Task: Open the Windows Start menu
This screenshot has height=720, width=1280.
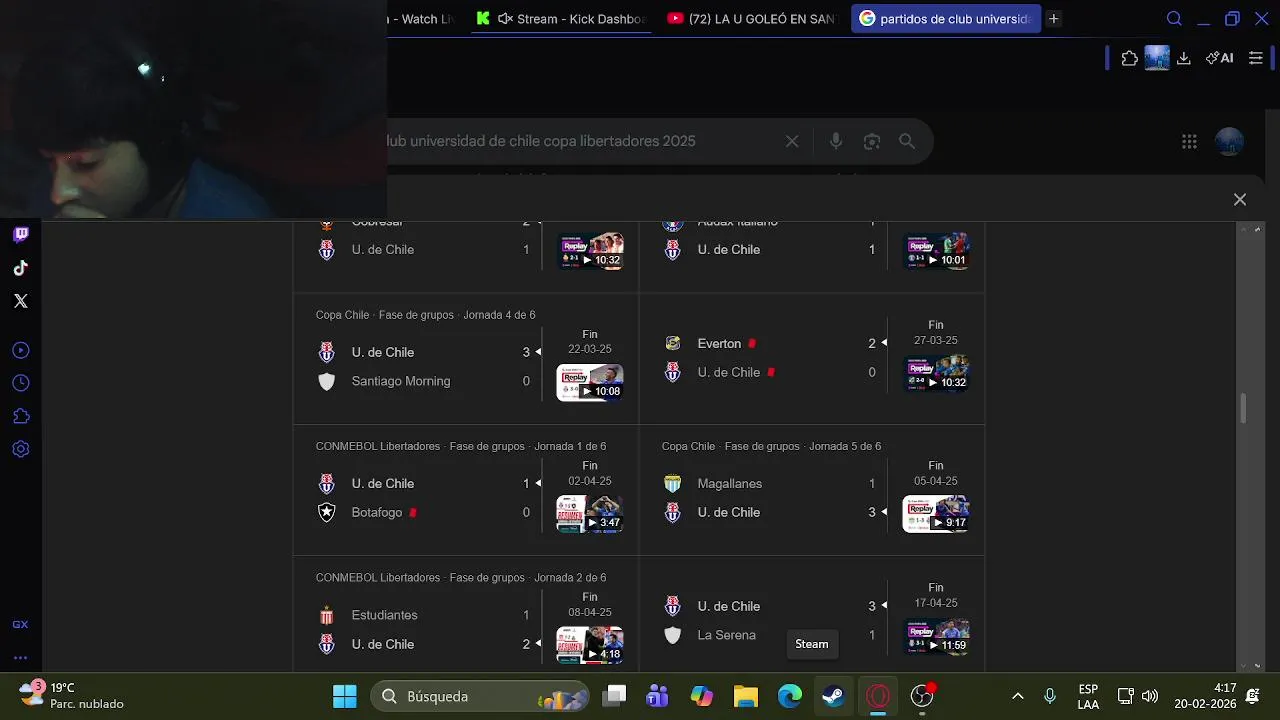Action: [345, 696]
